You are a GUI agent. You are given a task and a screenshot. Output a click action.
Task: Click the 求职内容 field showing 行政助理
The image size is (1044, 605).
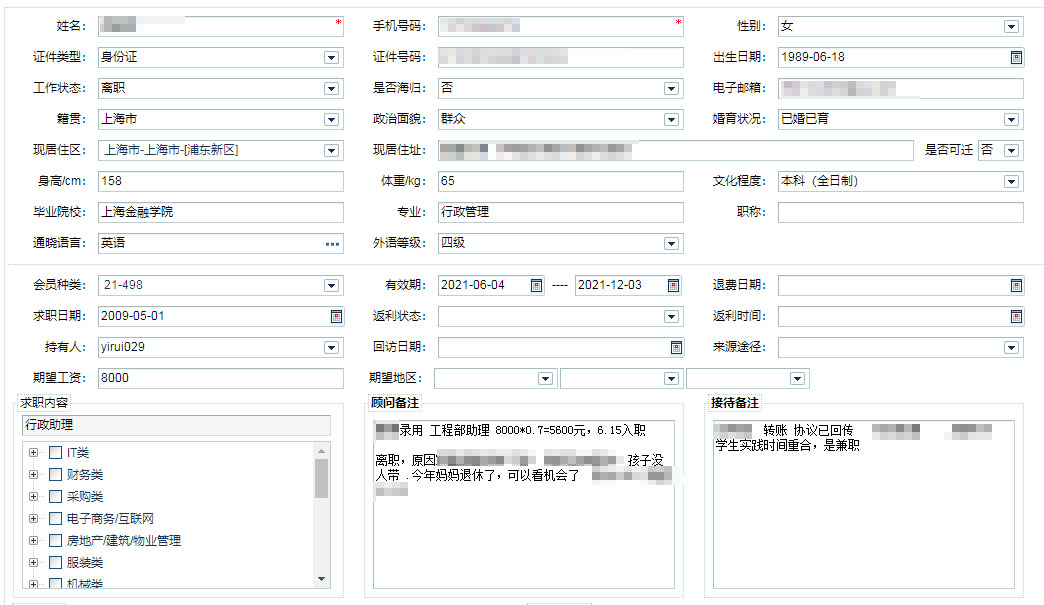coord(176,425)
